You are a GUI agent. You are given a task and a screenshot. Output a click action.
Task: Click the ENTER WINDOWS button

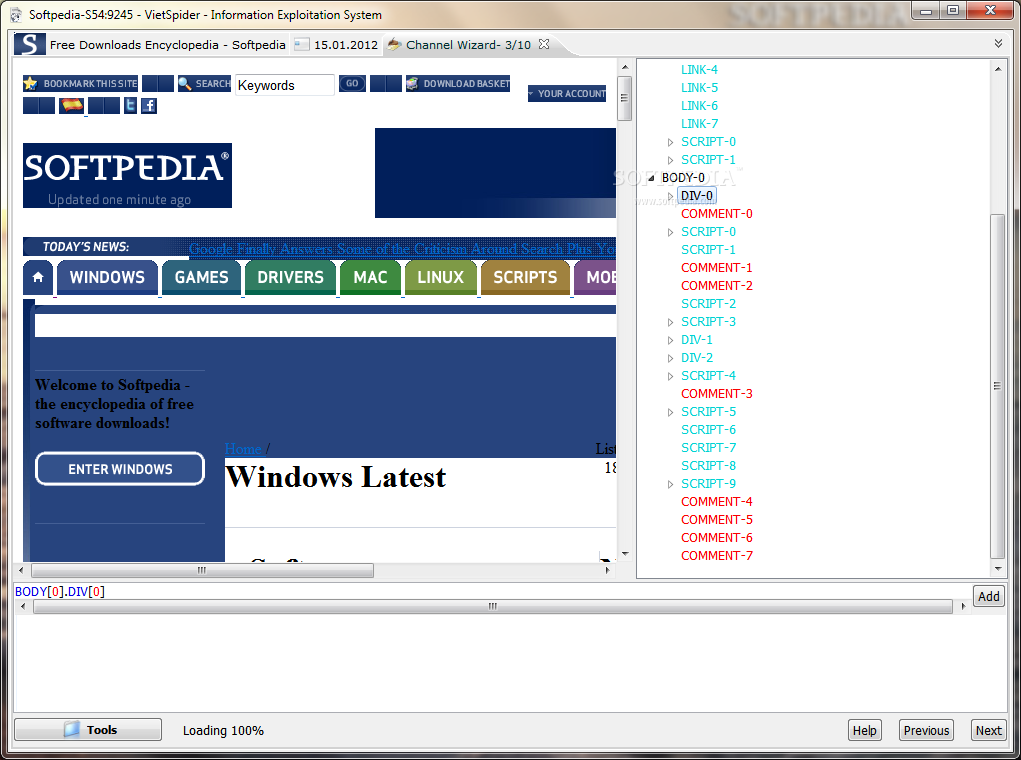point(120,469)
